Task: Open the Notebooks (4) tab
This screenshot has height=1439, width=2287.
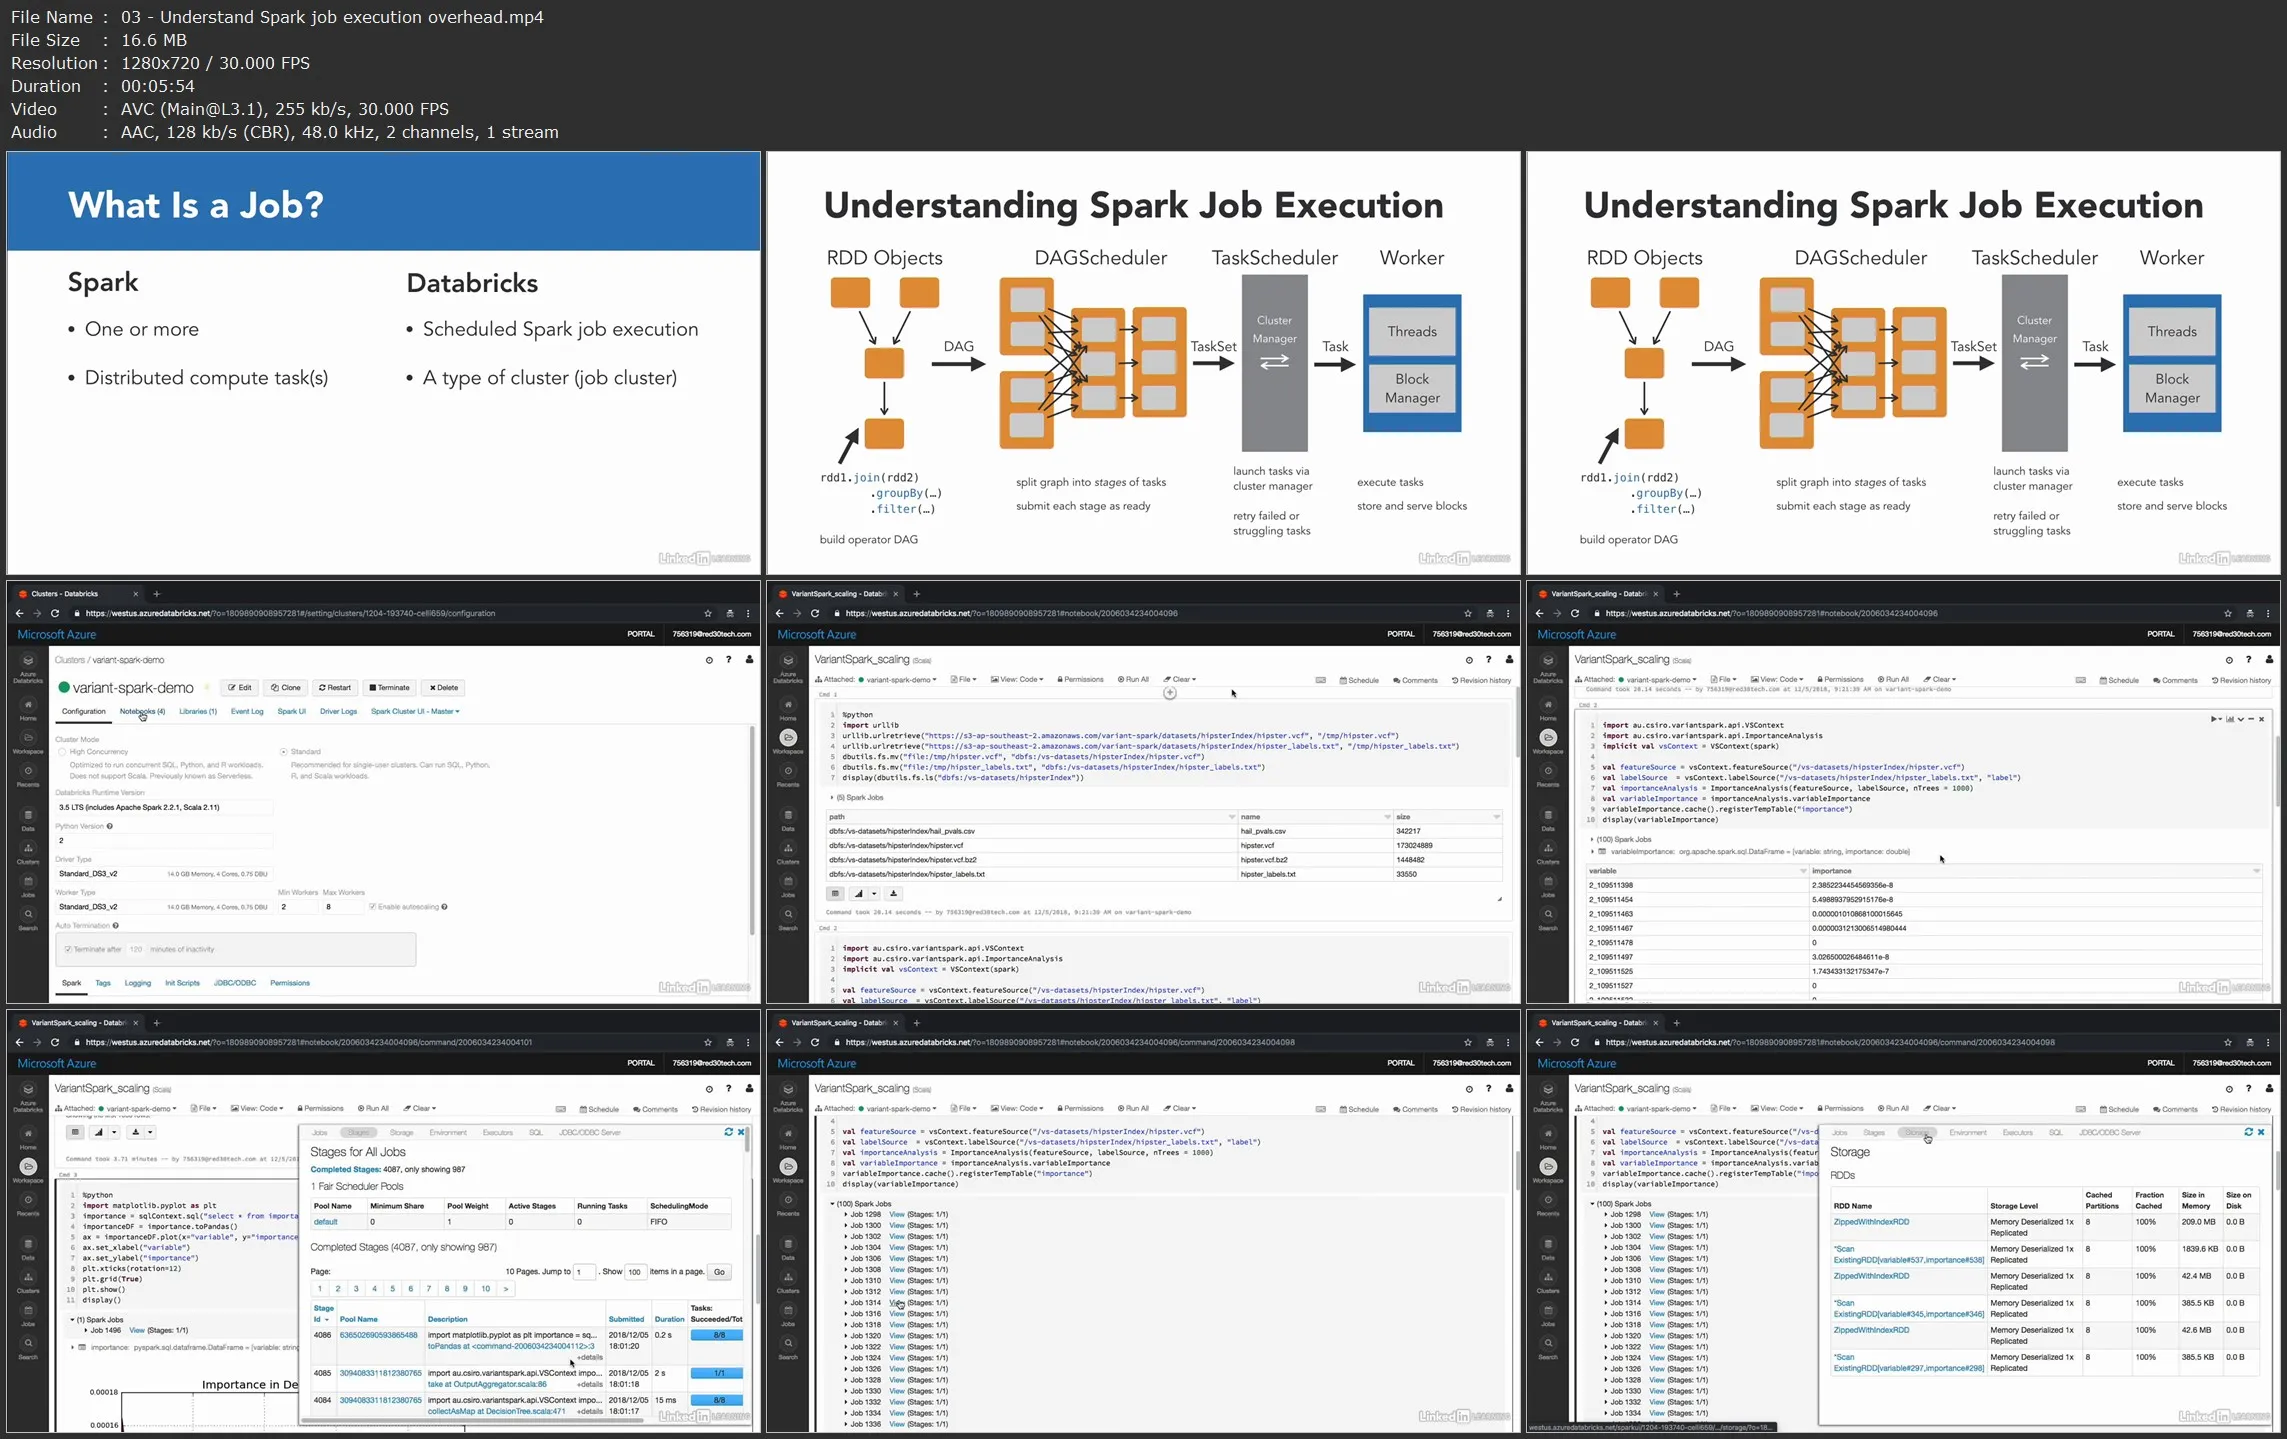Action: (x=142, y=711)
